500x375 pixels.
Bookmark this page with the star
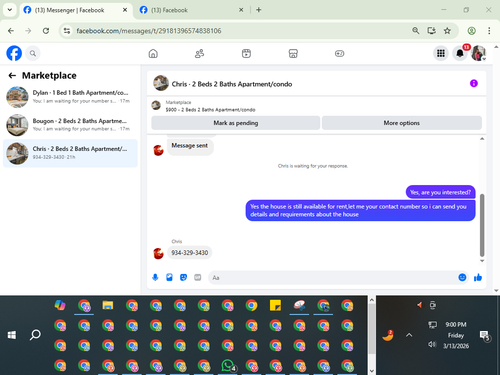click(x=447, y=31)
